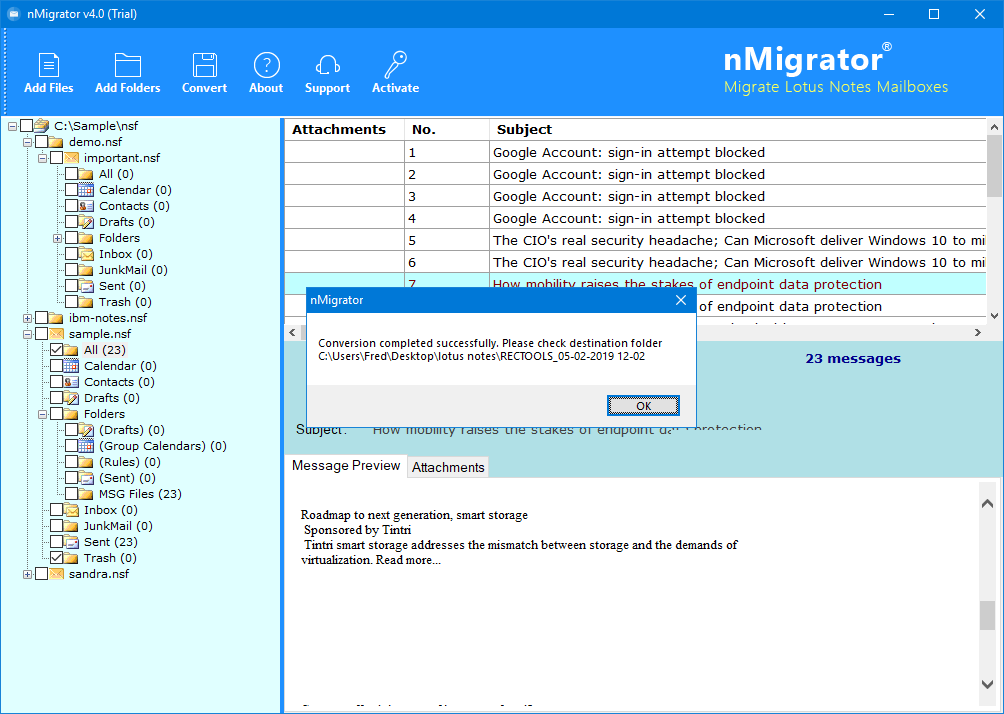This screenshot has width=1004, height=714.
Task: Click the message preview scrollbar thumb
Action: (987, 615)
